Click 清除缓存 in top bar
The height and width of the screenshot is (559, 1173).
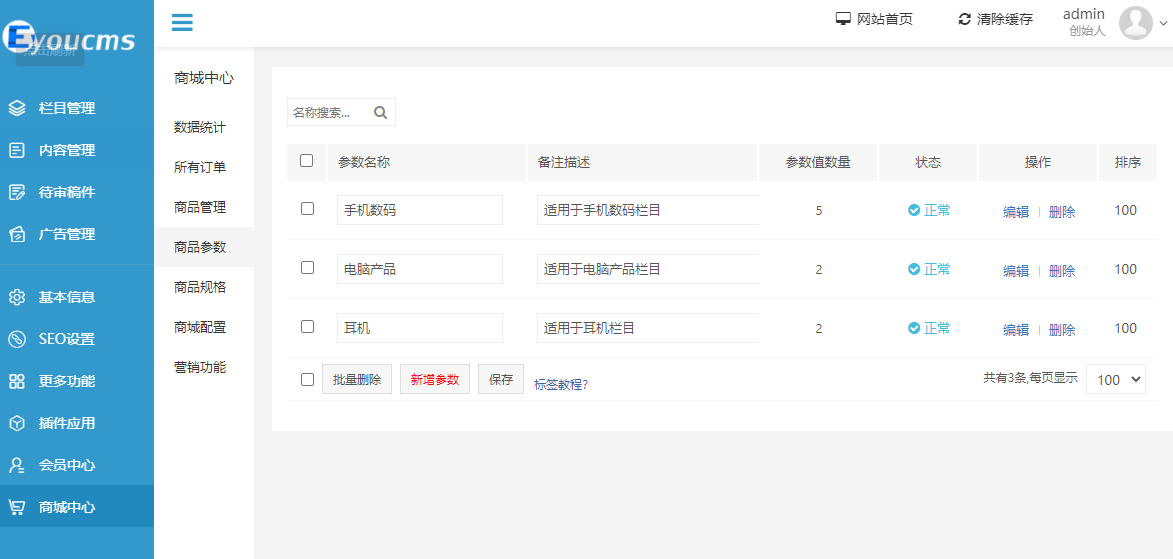1005,19
